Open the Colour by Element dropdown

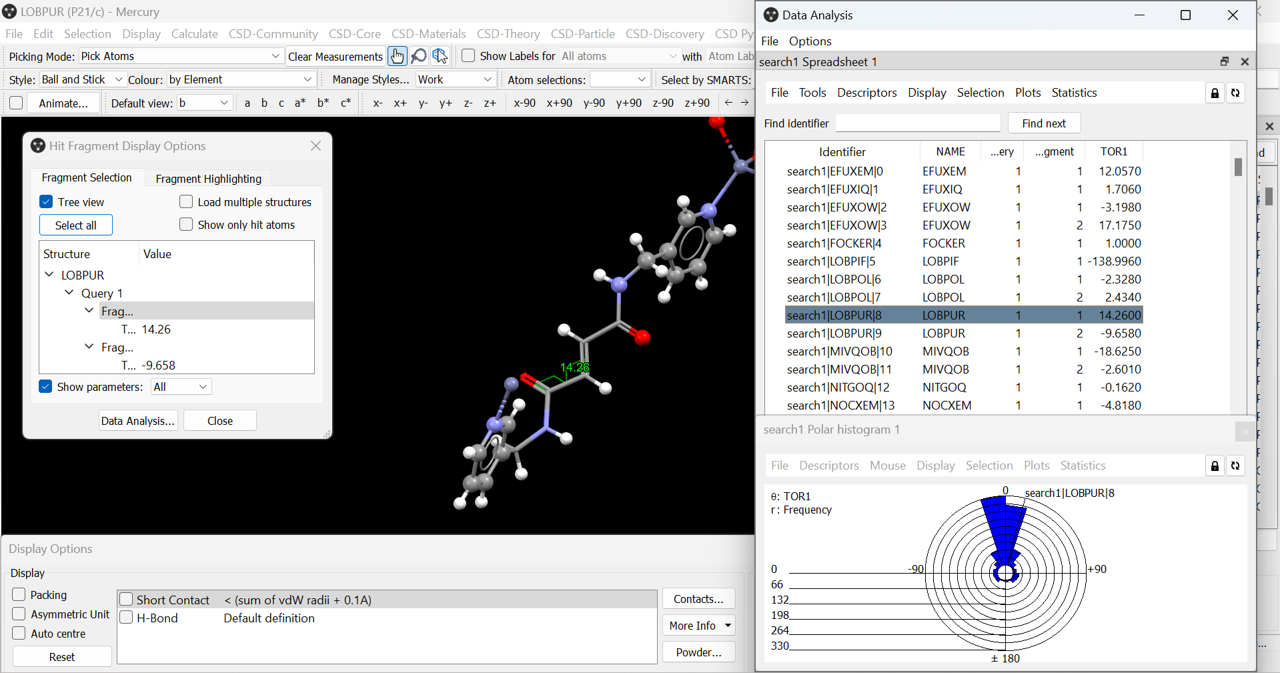pos(240,78)
